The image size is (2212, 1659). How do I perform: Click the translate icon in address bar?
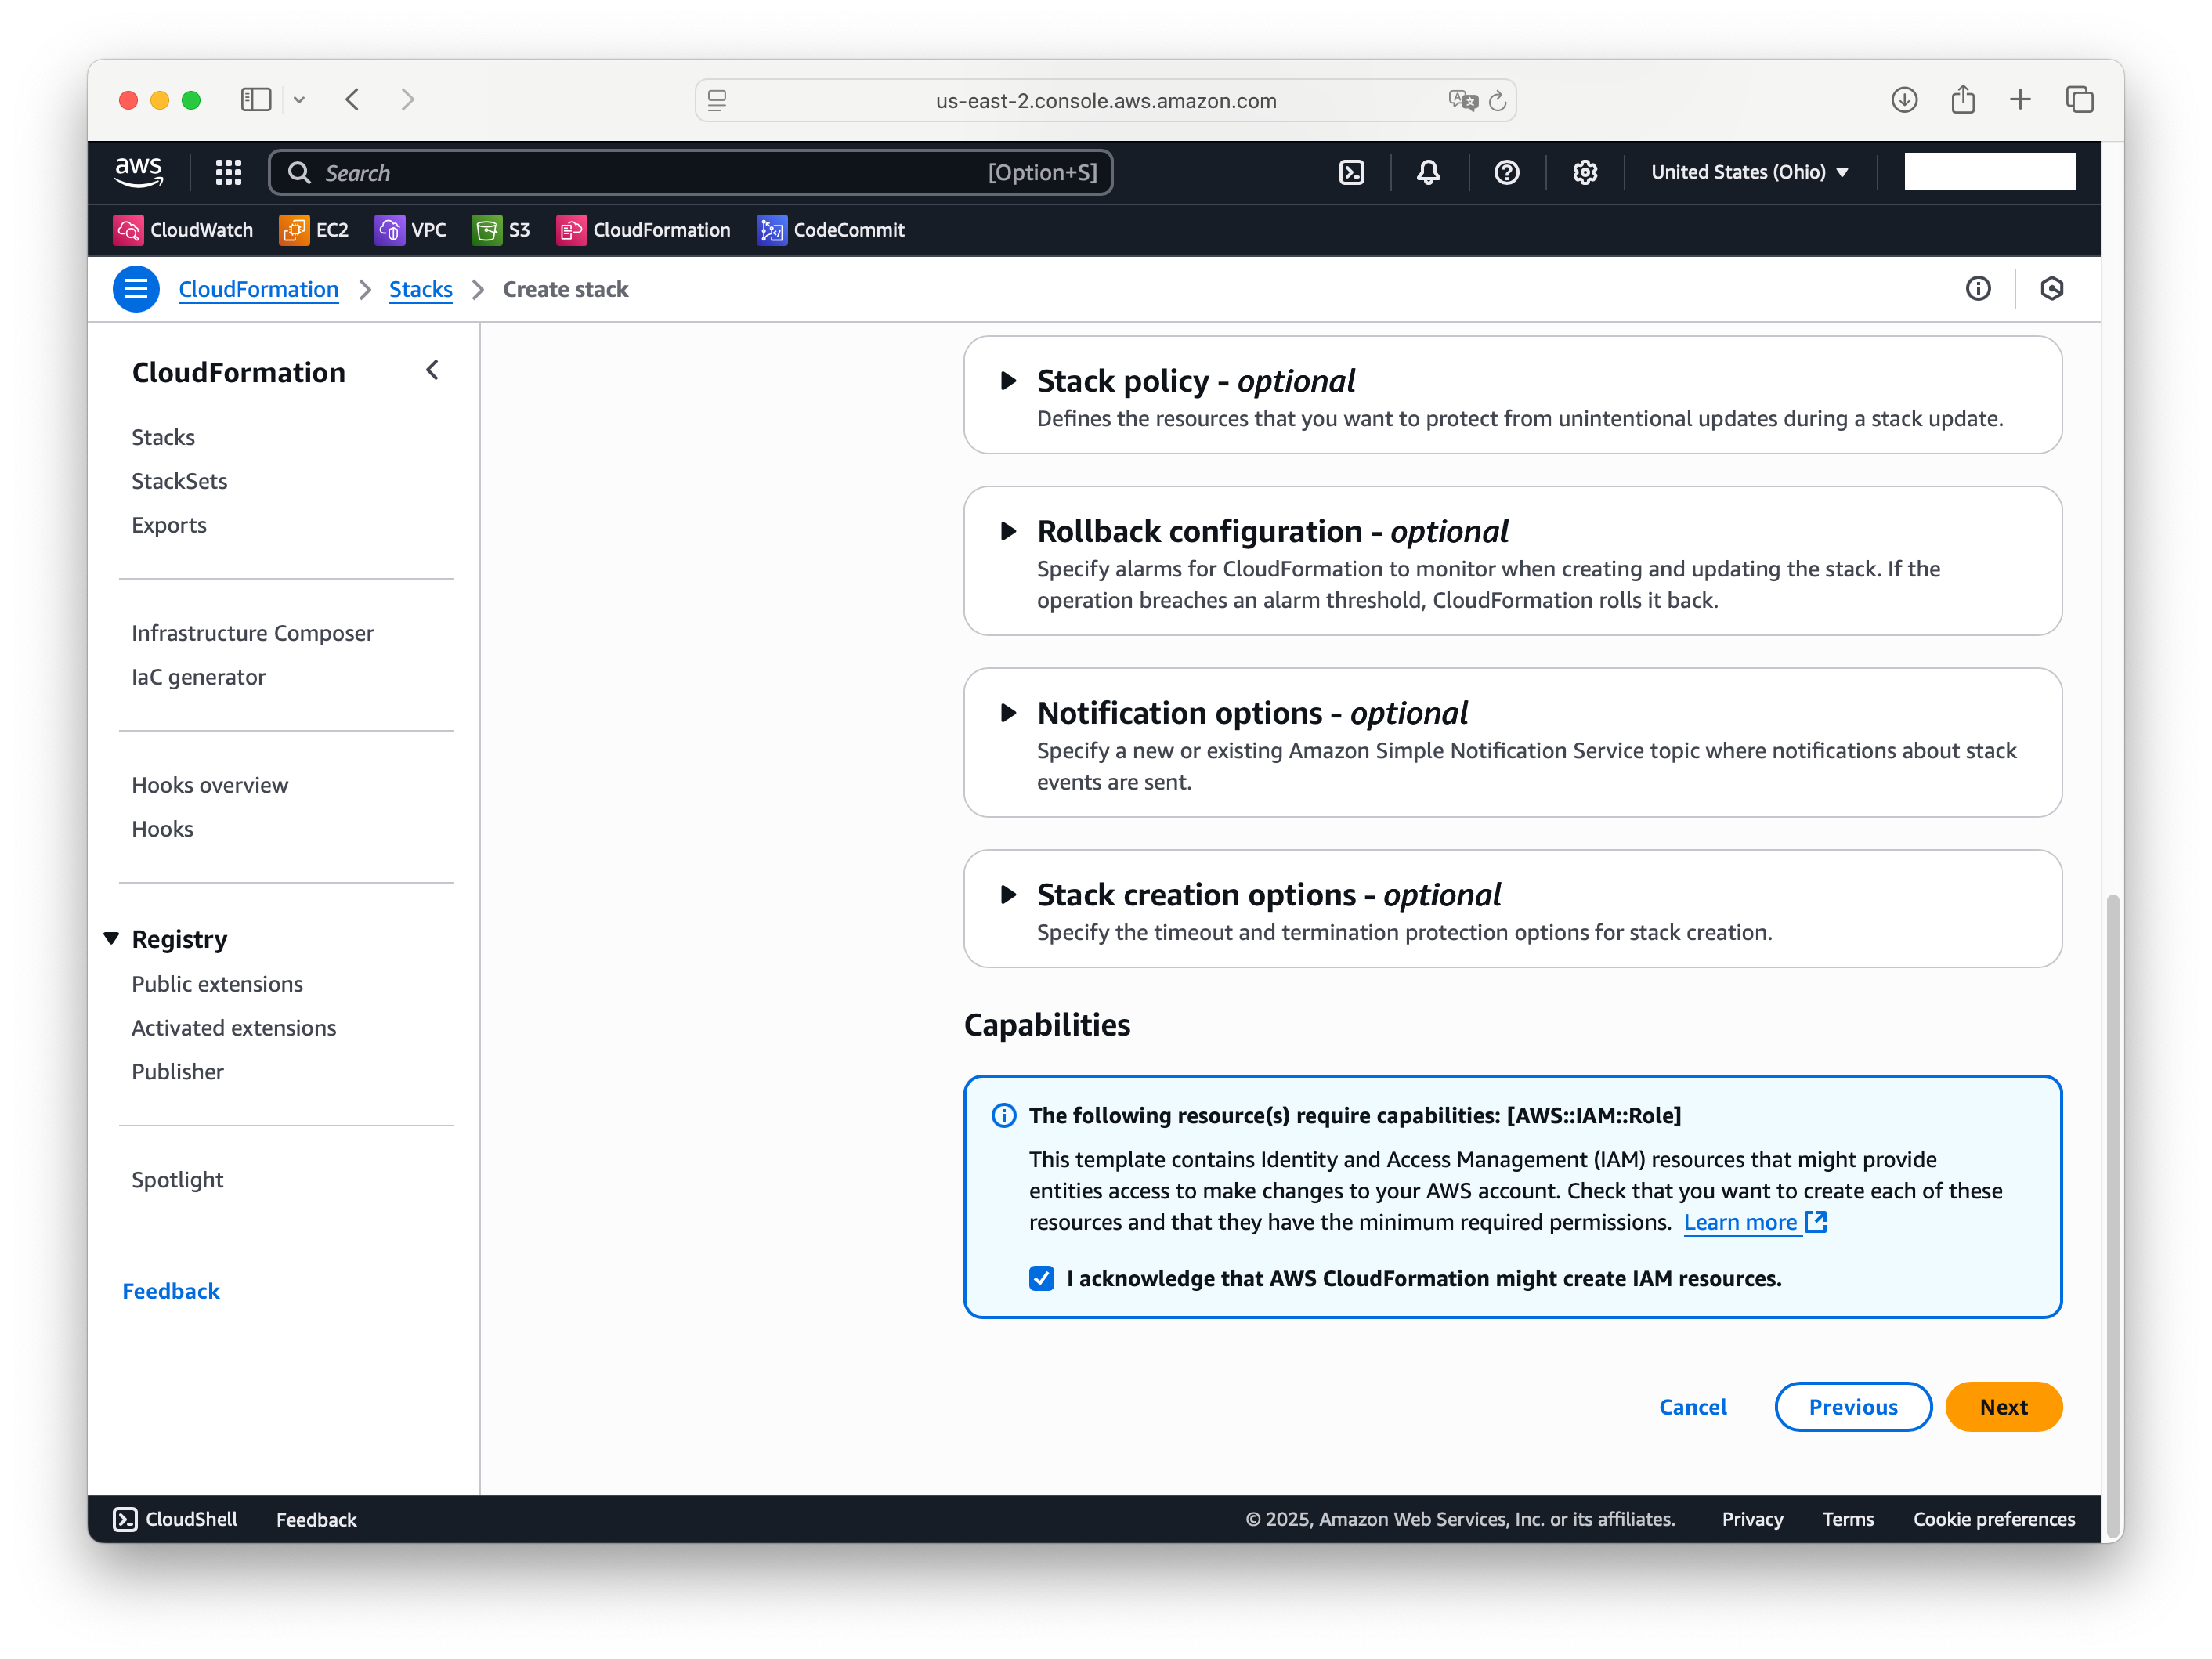point(1462,101)
